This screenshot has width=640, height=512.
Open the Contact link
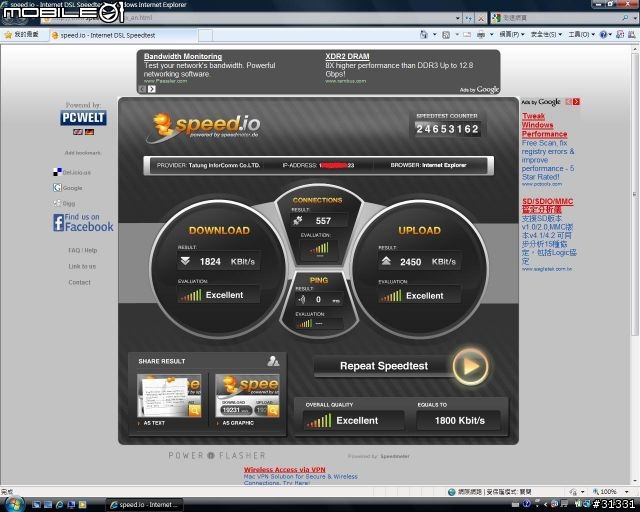click(79, 282)
